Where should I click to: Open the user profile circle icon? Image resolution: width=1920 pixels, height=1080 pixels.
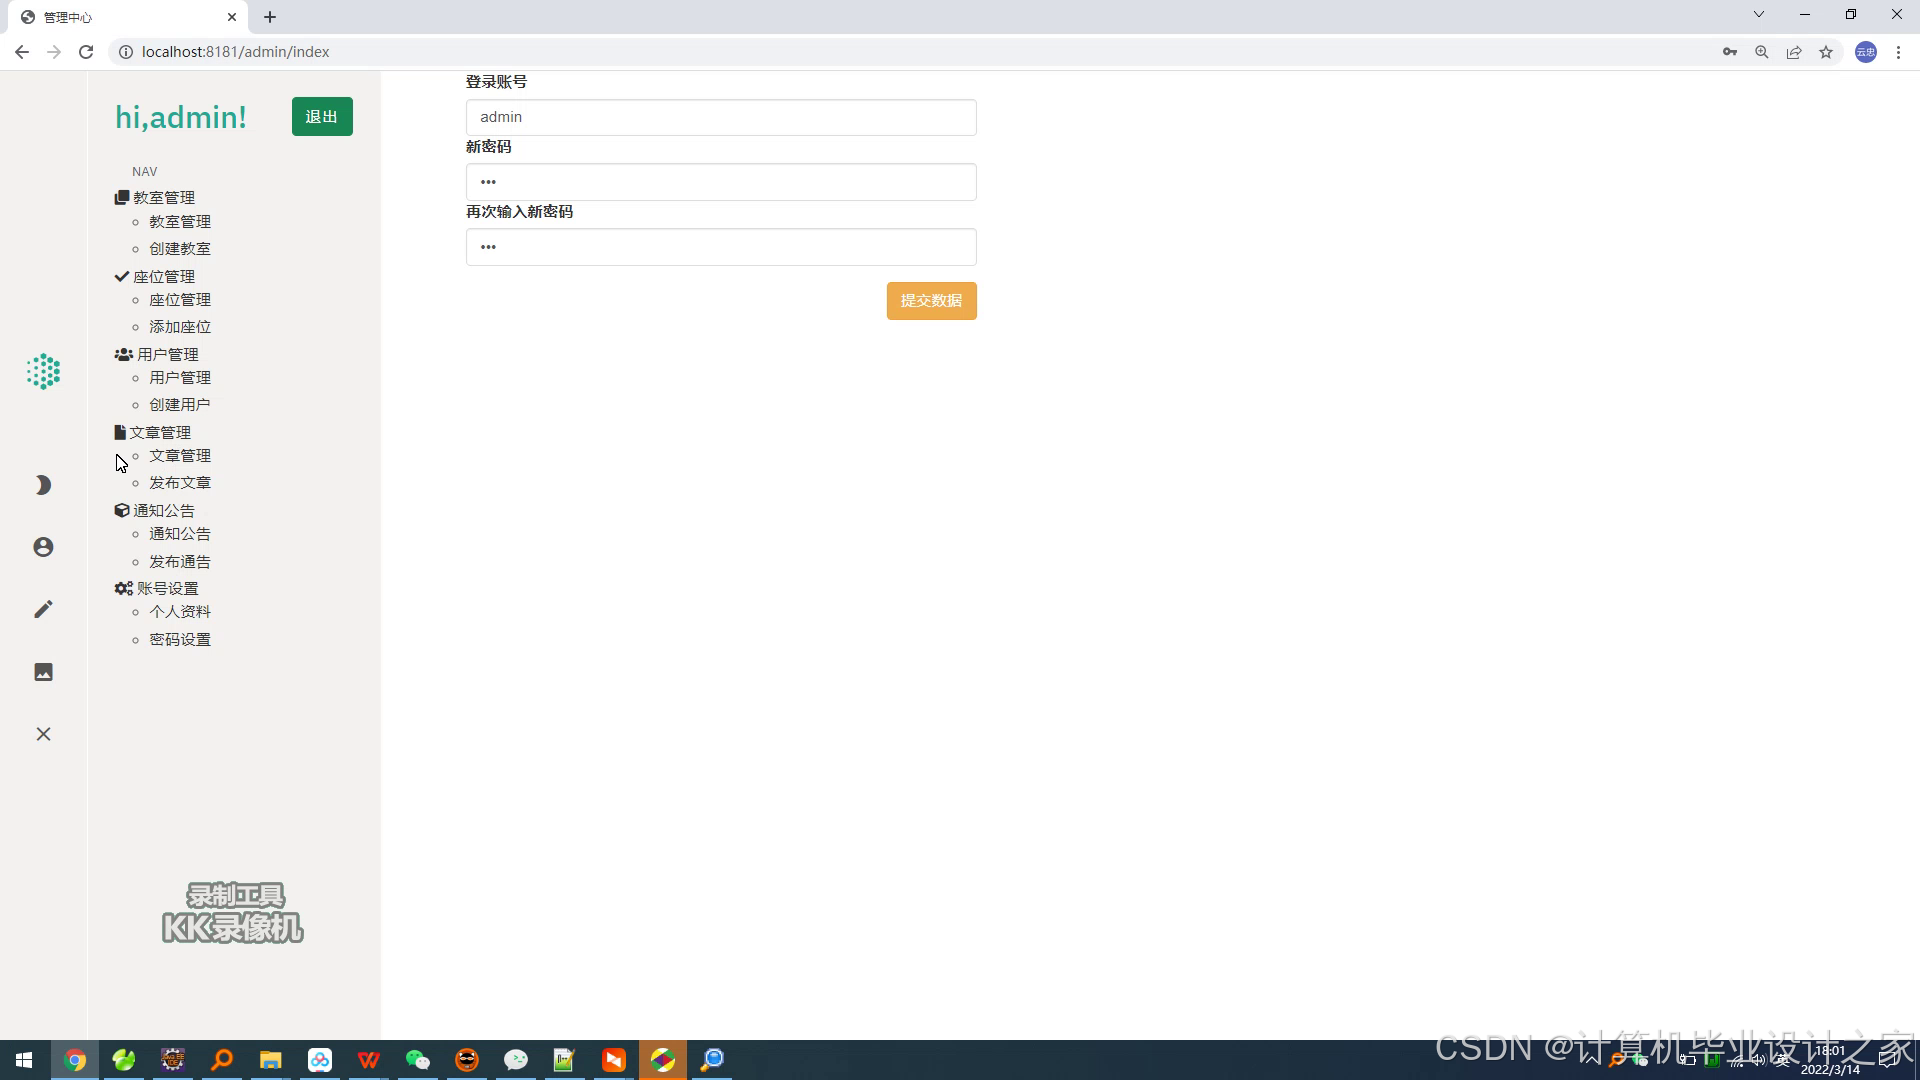[x=43, y=547]
